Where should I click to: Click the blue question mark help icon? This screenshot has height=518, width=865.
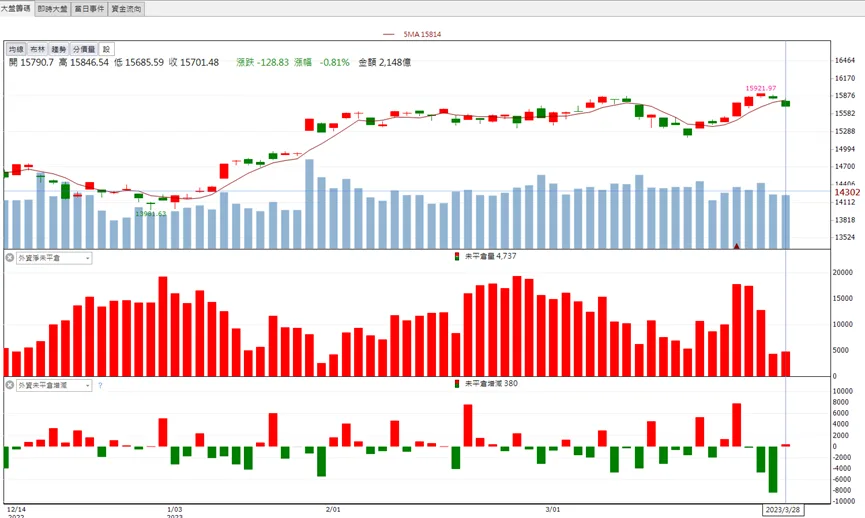(x=100, y=385)
